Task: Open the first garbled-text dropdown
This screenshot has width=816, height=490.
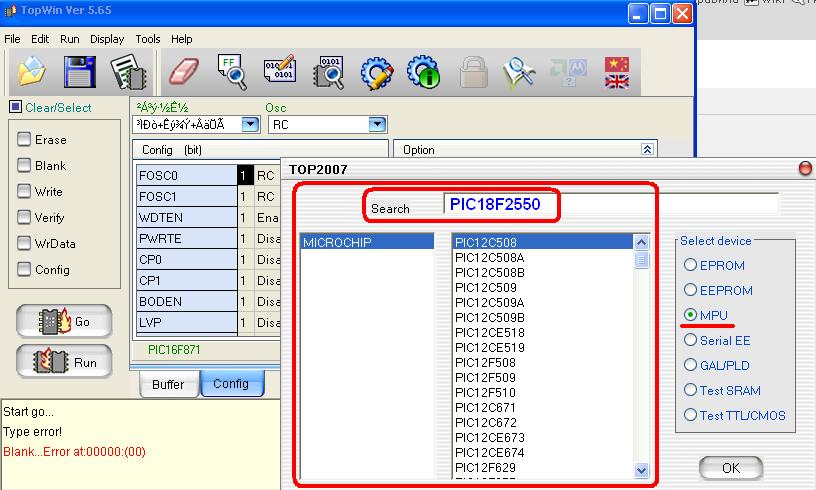Action: [250, 124]
